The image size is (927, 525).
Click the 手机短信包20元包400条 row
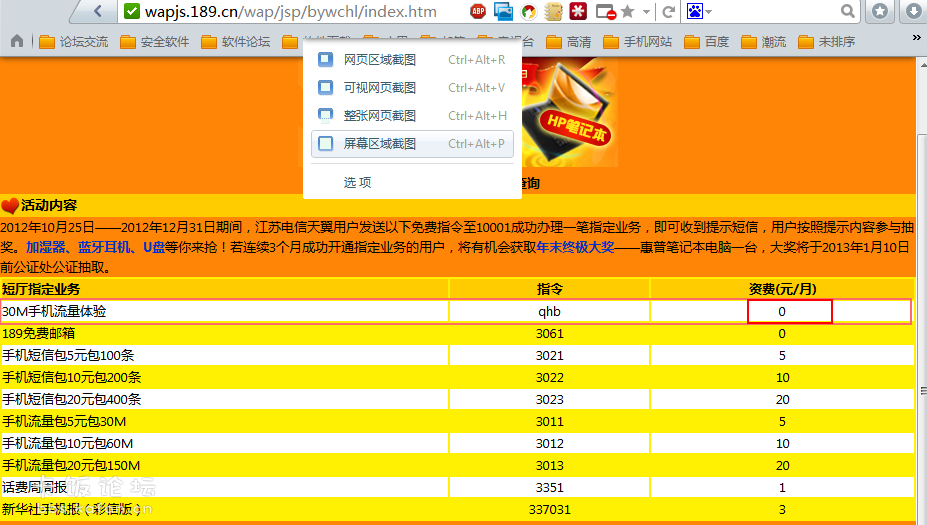72,399
